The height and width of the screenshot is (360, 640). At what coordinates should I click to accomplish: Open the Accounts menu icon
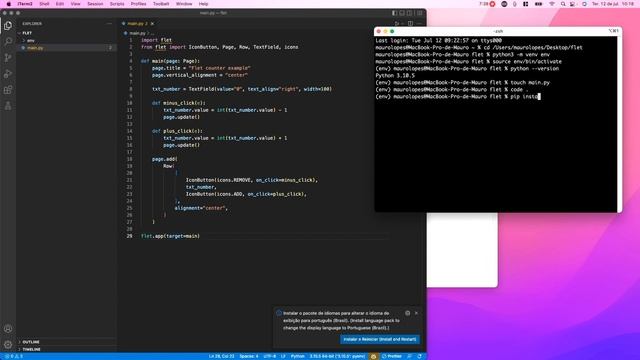coord(8,329)
